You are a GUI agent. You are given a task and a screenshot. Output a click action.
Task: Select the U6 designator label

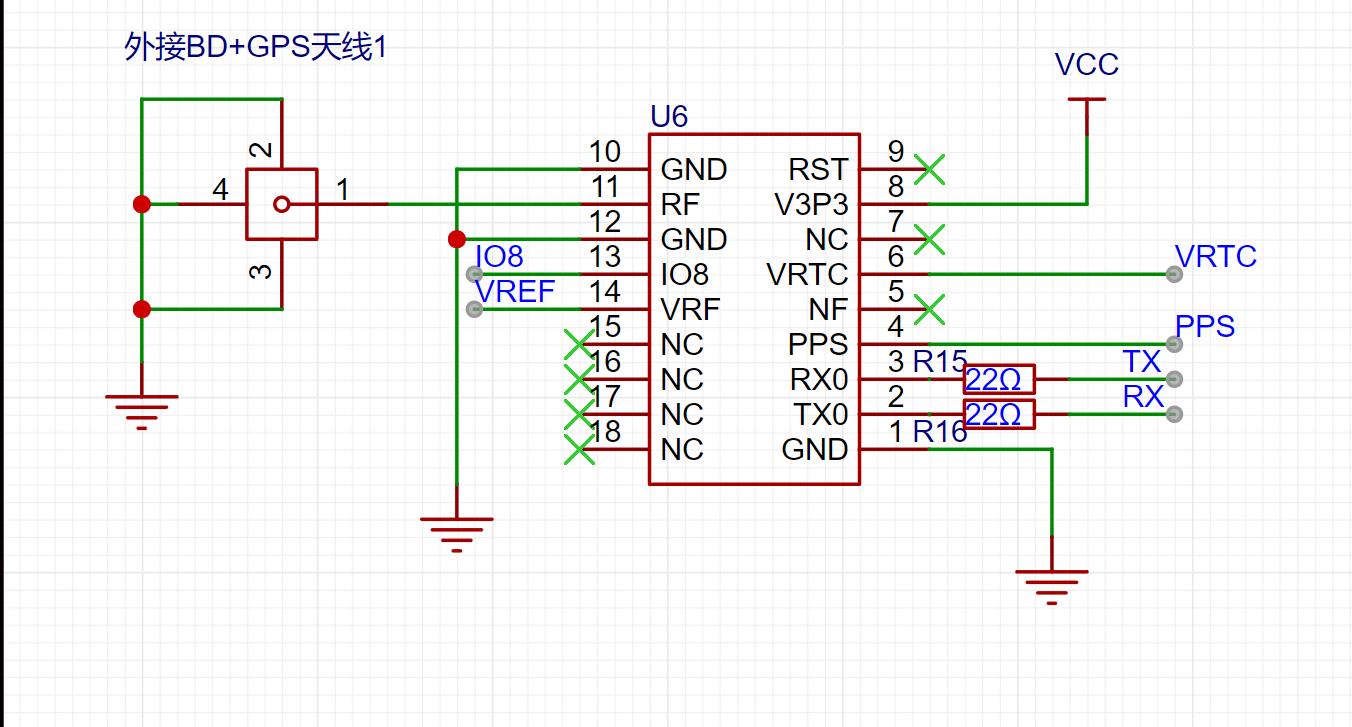point(669,117)
